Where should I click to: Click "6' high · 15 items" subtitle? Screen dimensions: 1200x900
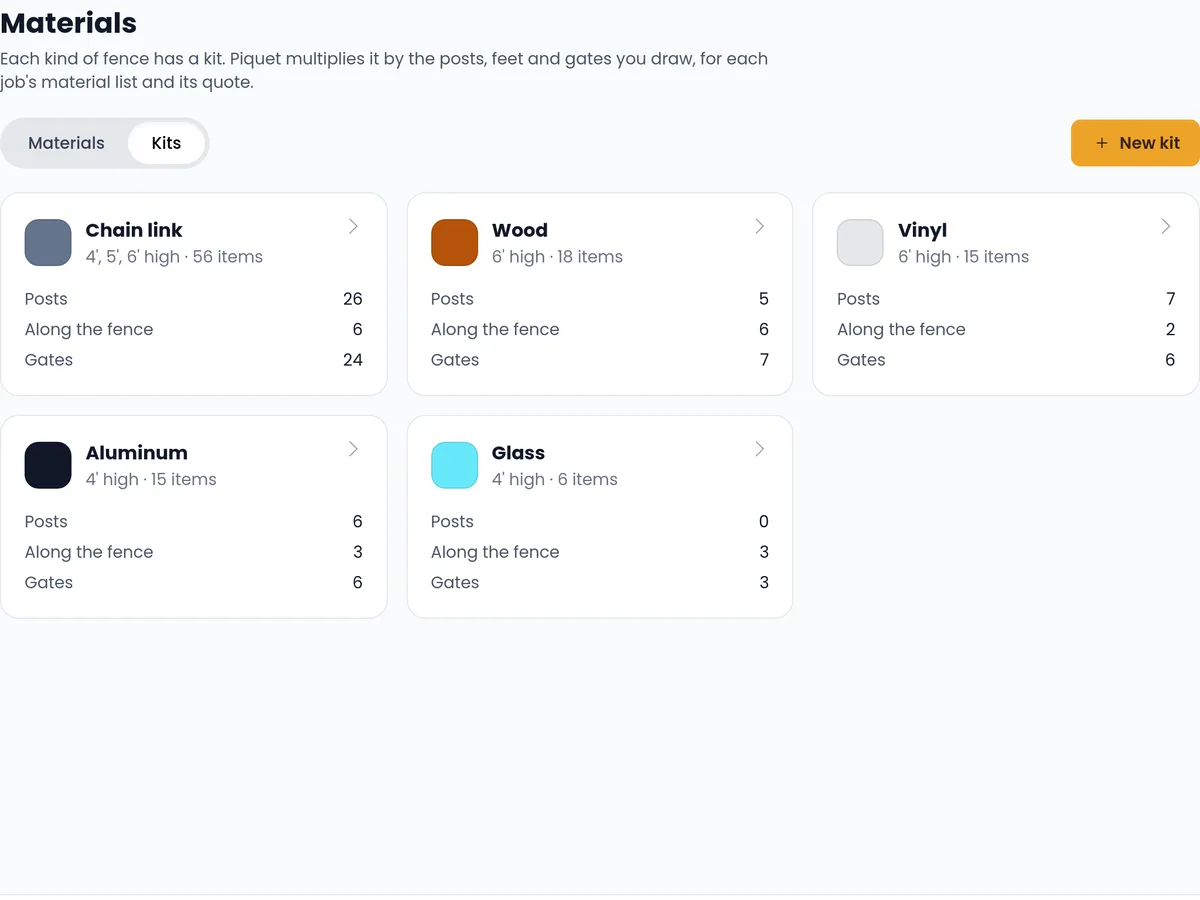(x=963, y=257)
